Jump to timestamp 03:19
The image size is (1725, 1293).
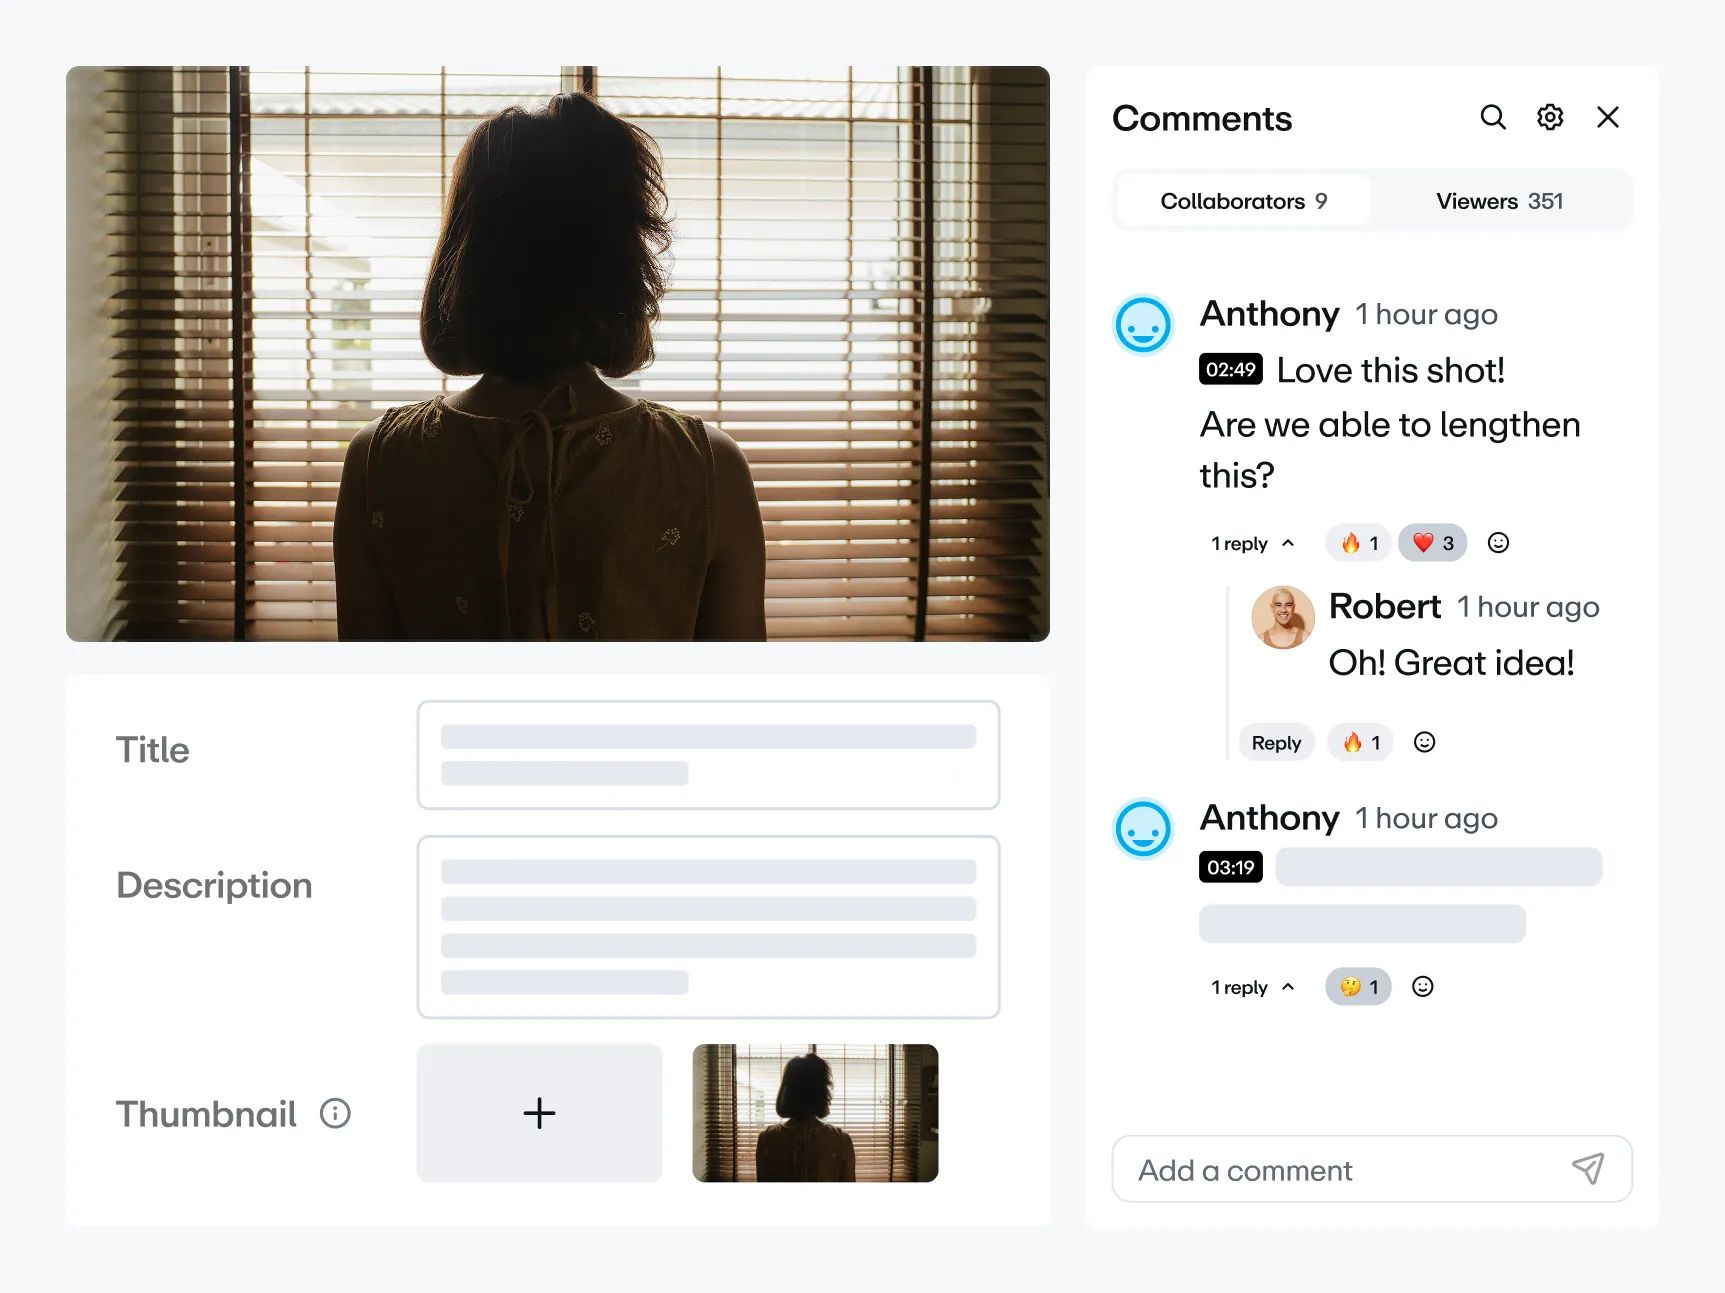coord(1230,867)
